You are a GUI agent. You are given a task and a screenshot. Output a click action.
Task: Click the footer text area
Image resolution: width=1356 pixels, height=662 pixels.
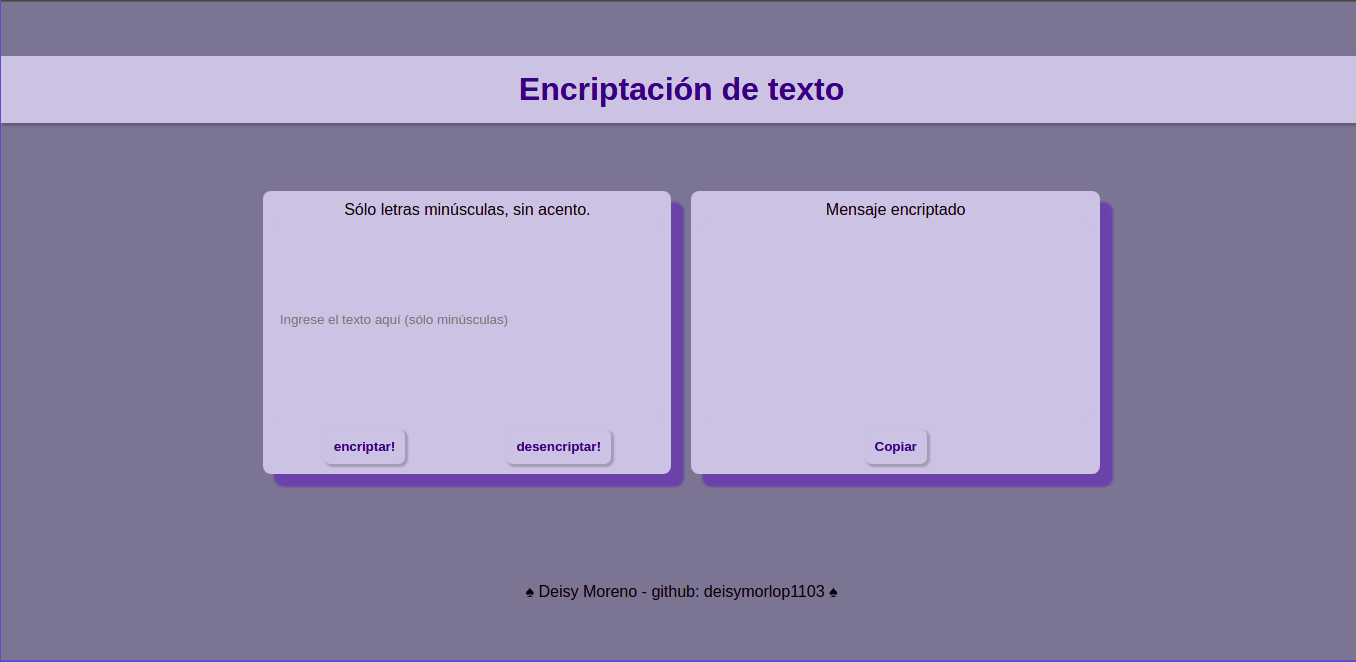[681, 591]
